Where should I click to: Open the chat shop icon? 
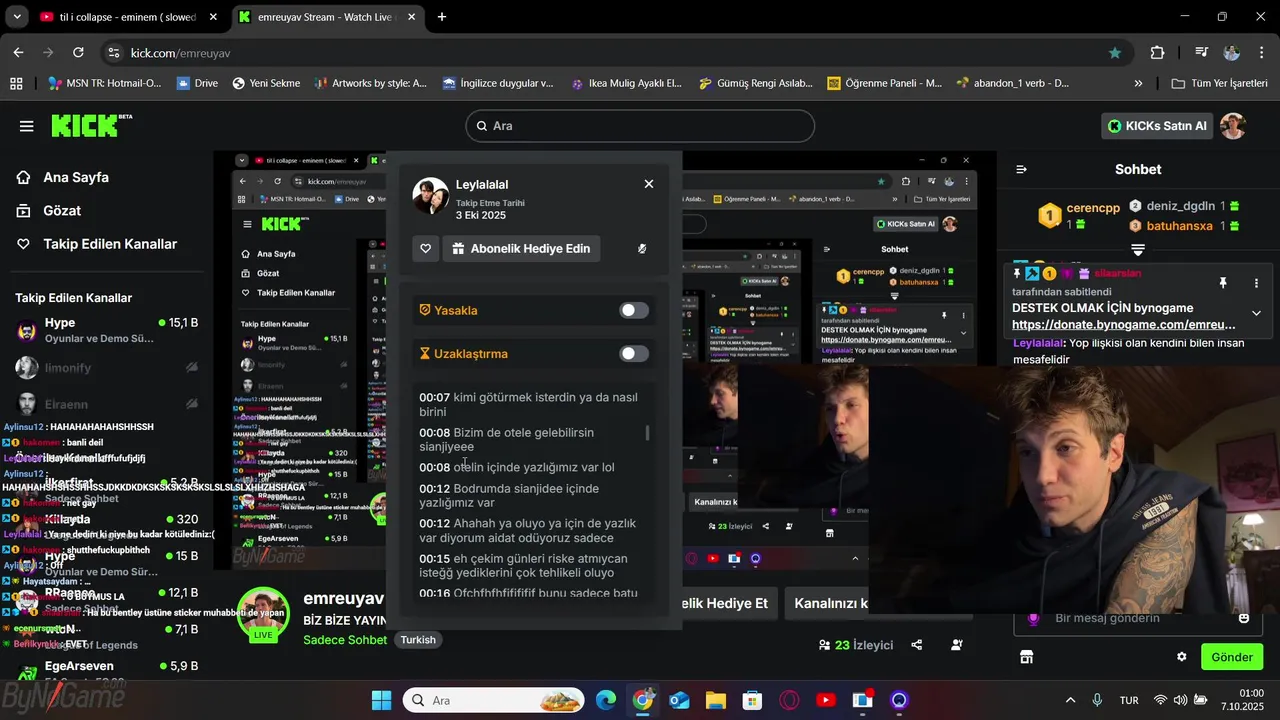(x=1026, y=657)
